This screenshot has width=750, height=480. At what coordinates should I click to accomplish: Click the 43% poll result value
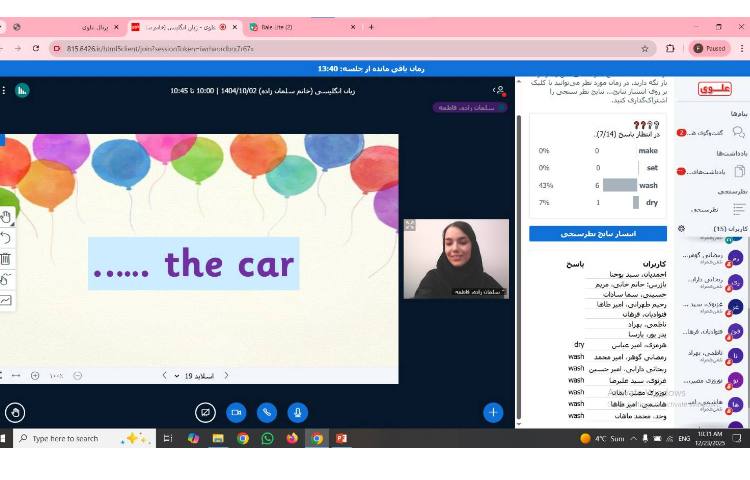546,185
